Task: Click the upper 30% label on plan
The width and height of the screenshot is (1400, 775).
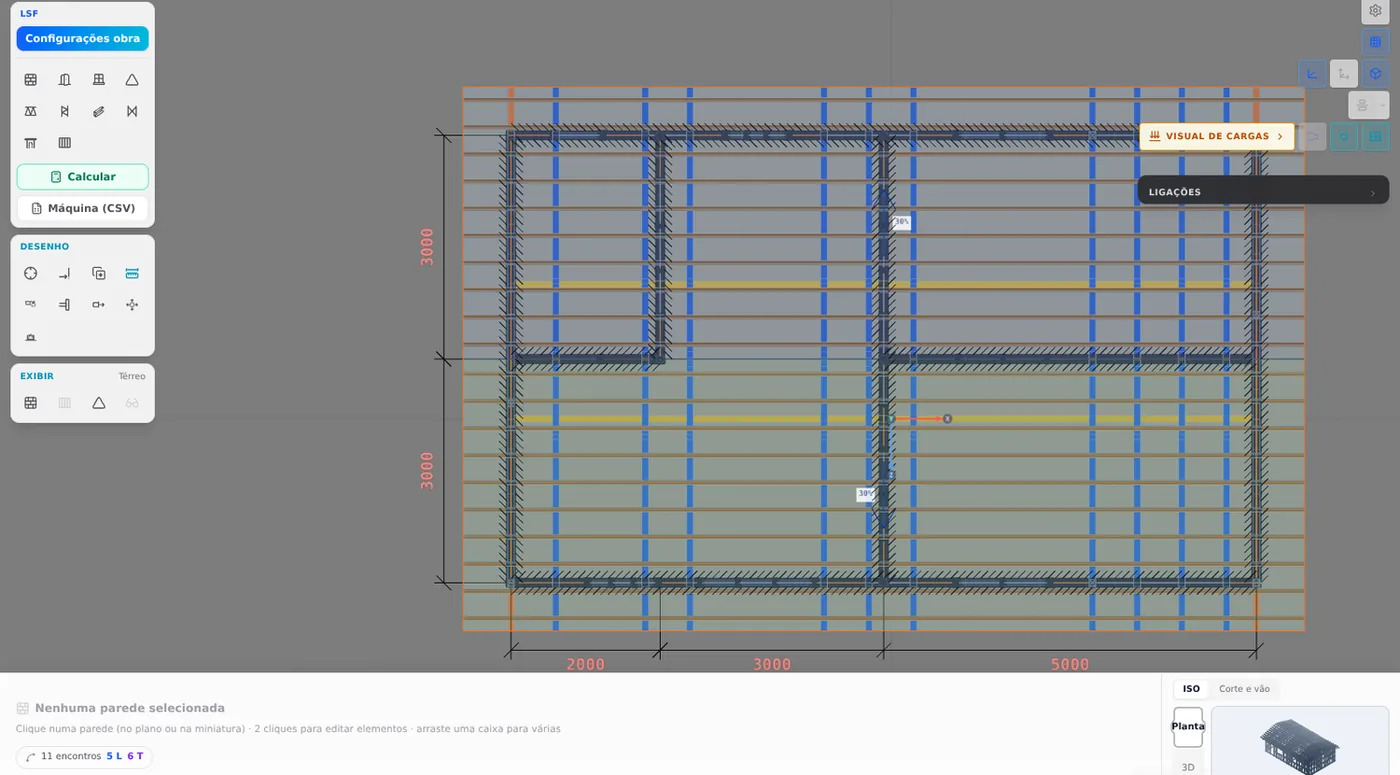Action: click(x=902, y=222)
